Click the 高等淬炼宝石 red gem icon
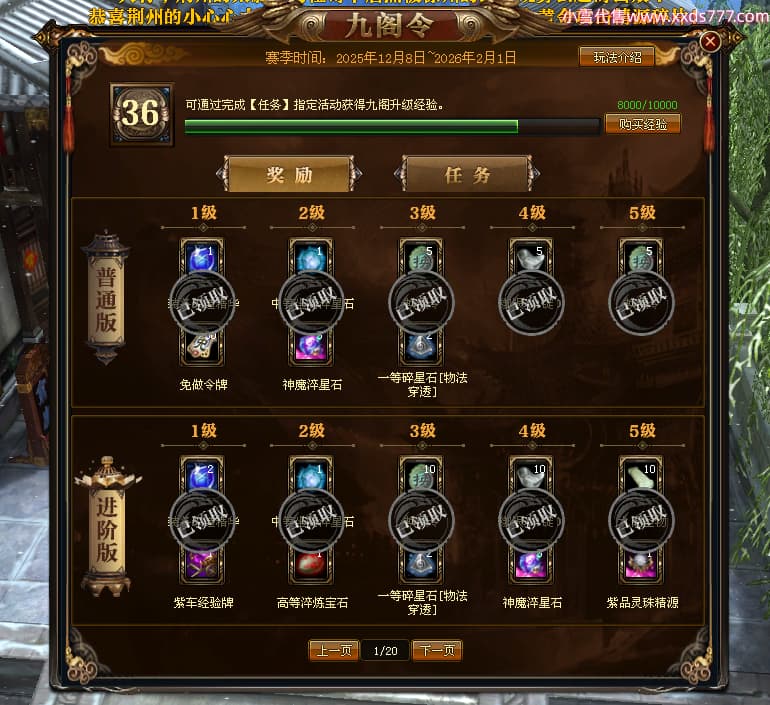 click(311, 564)
